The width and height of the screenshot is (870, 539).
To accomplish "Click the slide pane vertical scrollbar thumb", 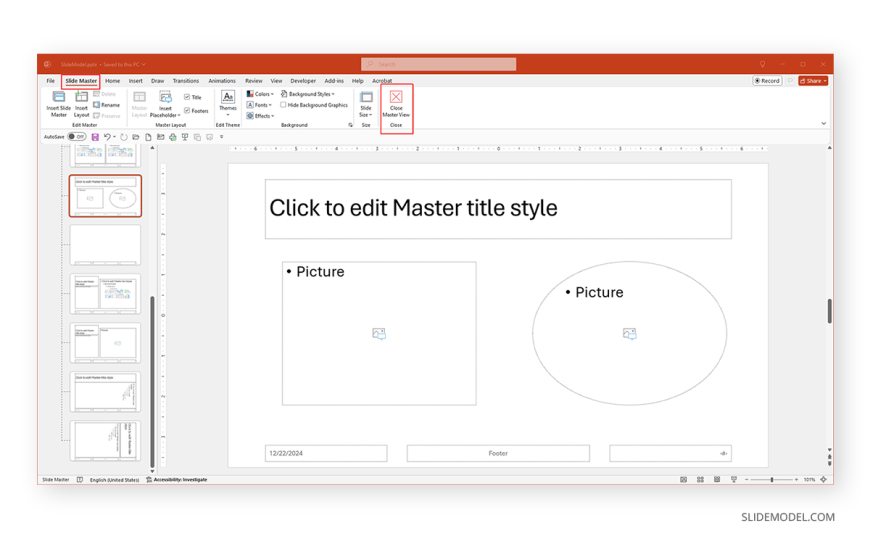I will point(829,311).
